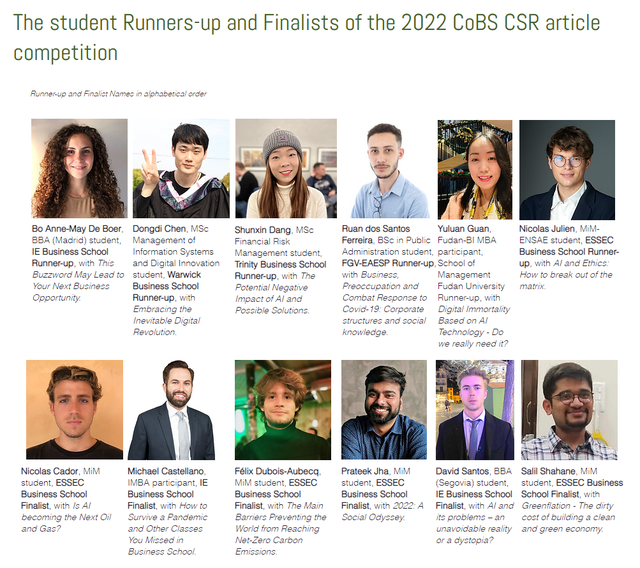Click 'Is AI becoming the Next Oil and Gas?' title
Viewport: 640px width, 568px height.
click(66, 517)
